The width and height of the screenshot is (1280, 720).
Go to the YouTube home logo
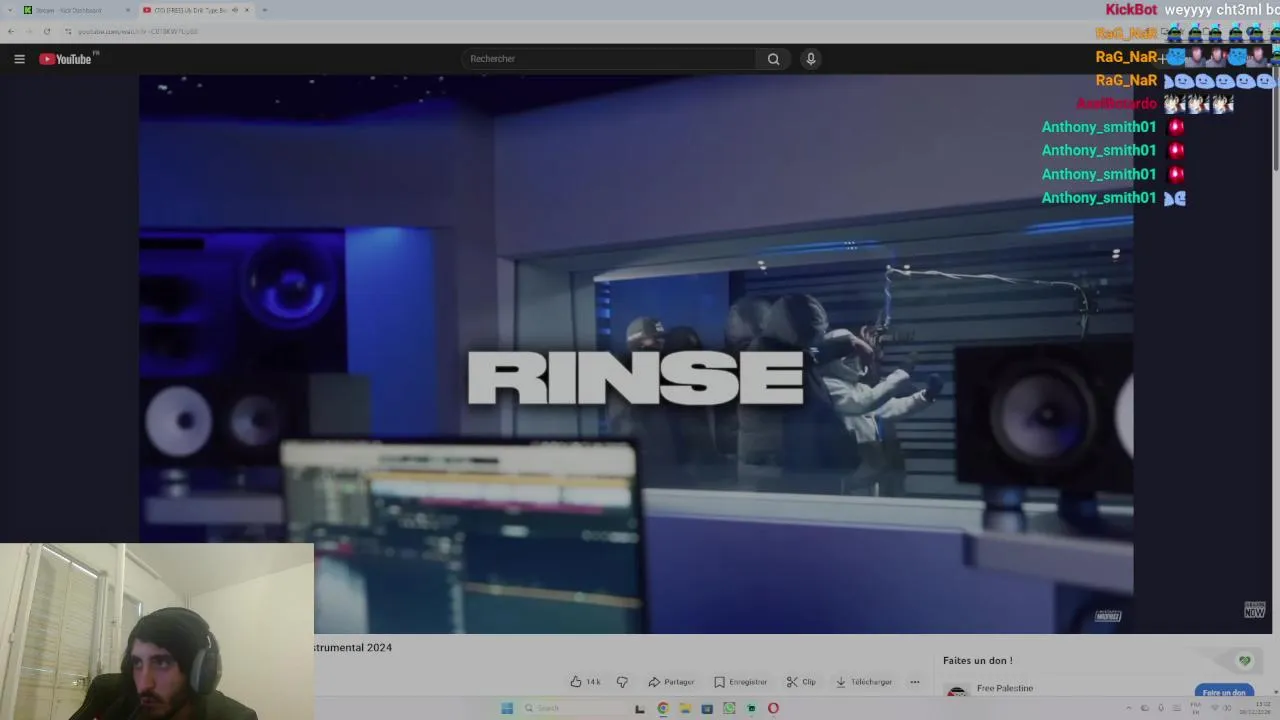[66, 59]
